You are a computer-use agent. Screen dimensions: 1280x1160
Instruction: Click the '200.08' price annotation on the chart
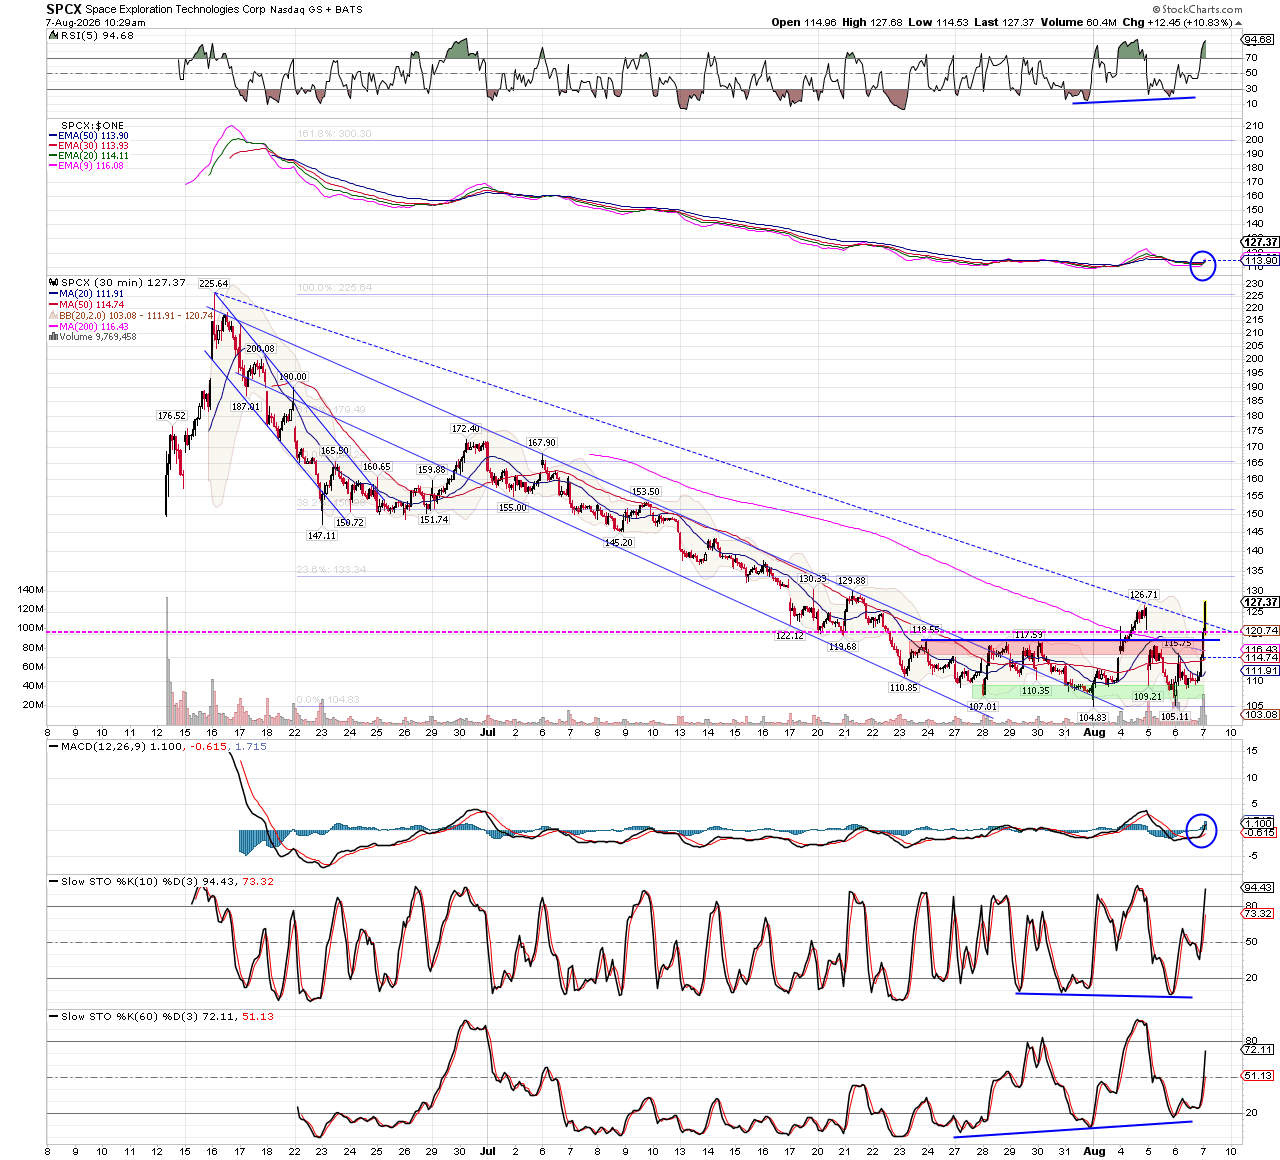[x=260, y=349]
